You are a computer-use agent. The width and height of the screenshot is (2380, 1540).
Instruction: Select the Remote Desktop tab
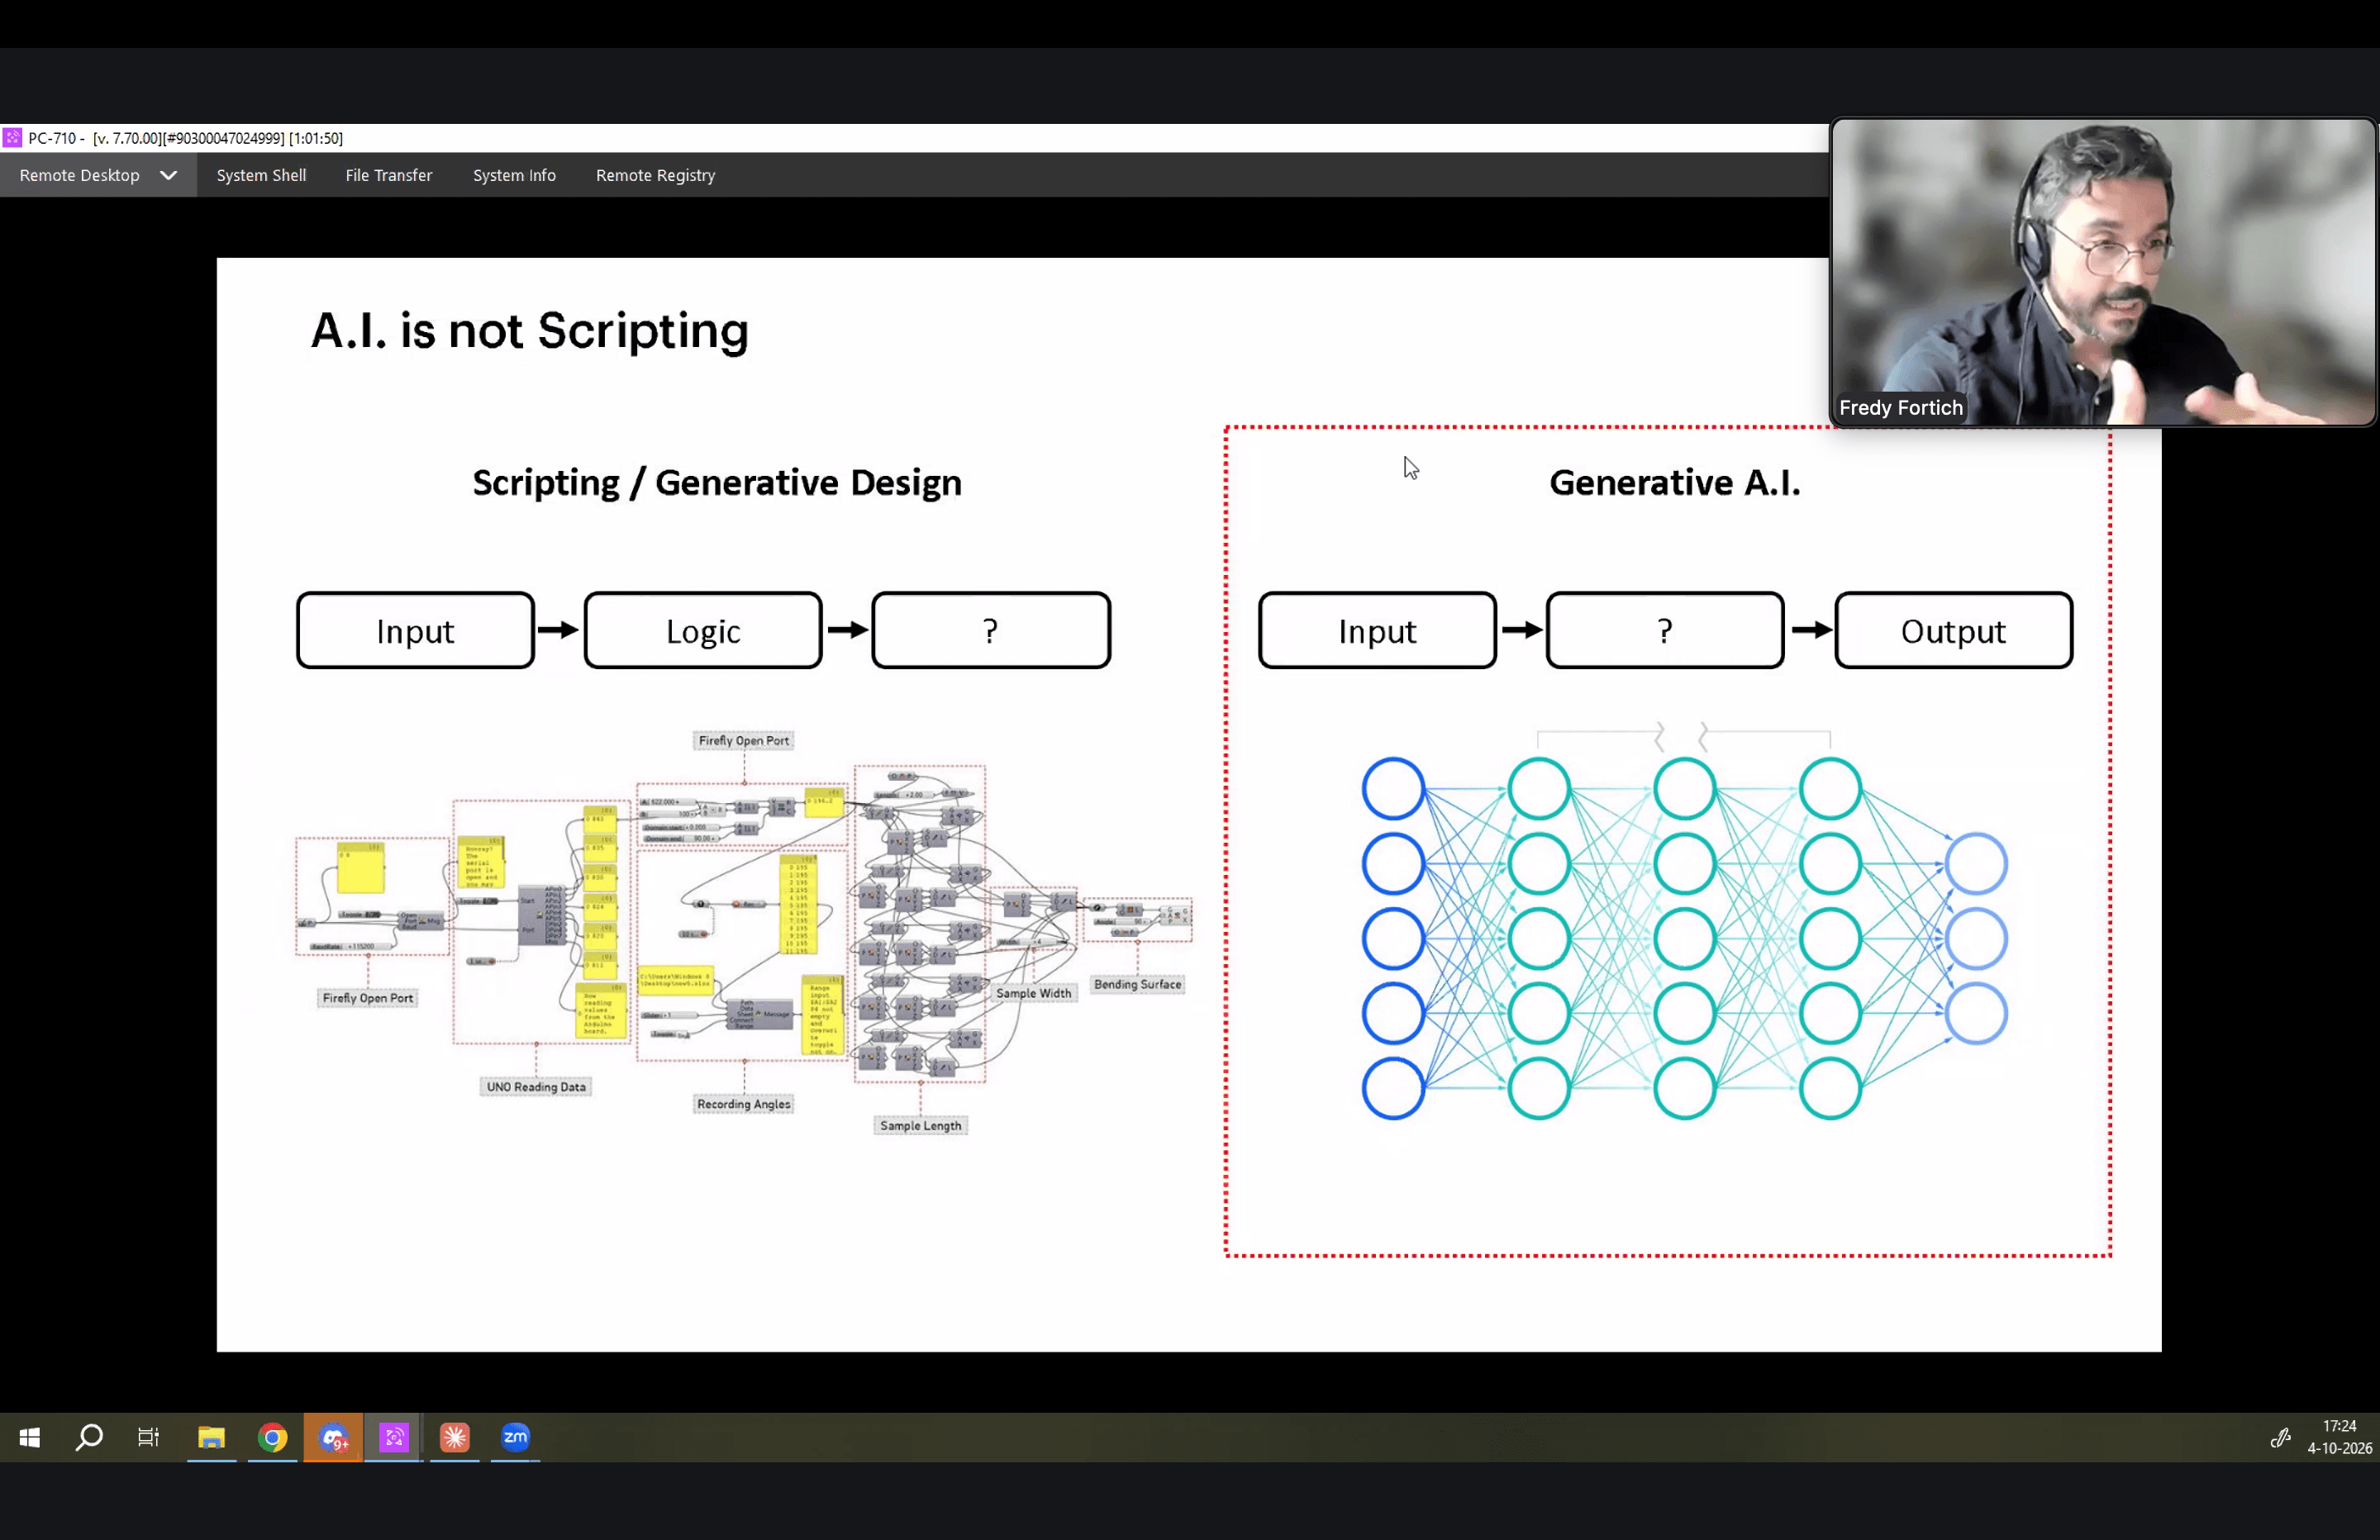tap(98, 175)
